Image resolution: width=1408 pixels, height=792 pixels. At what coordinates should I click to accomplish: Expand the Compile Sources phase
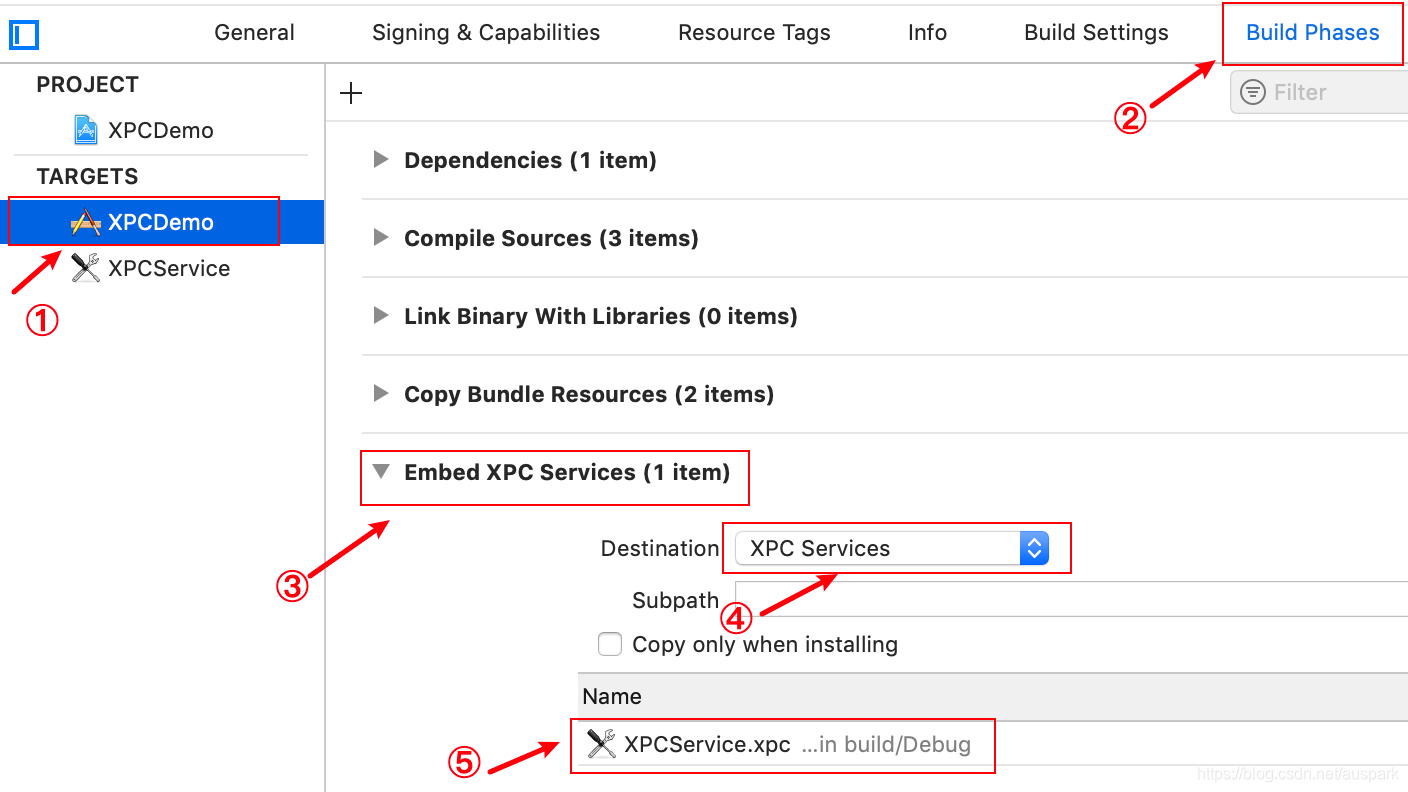coord(380,238)
